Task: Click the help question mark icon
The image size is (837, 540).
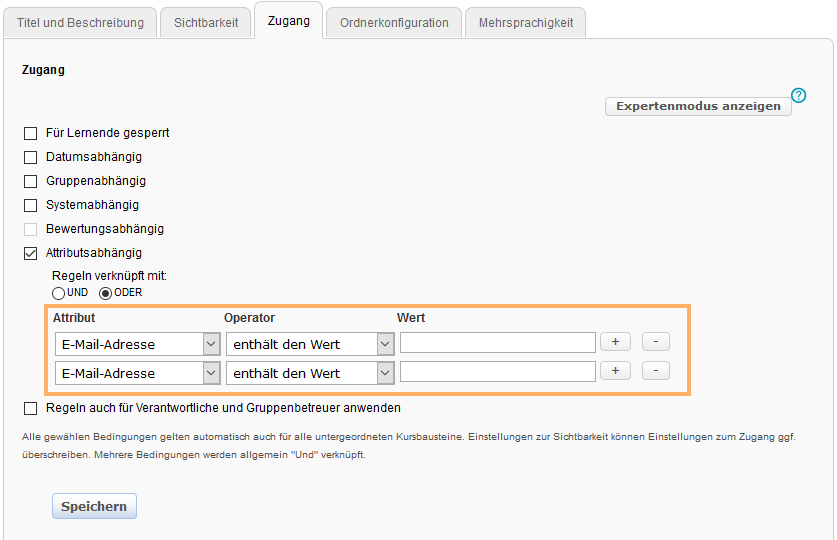Action: [x=798, y=95]
